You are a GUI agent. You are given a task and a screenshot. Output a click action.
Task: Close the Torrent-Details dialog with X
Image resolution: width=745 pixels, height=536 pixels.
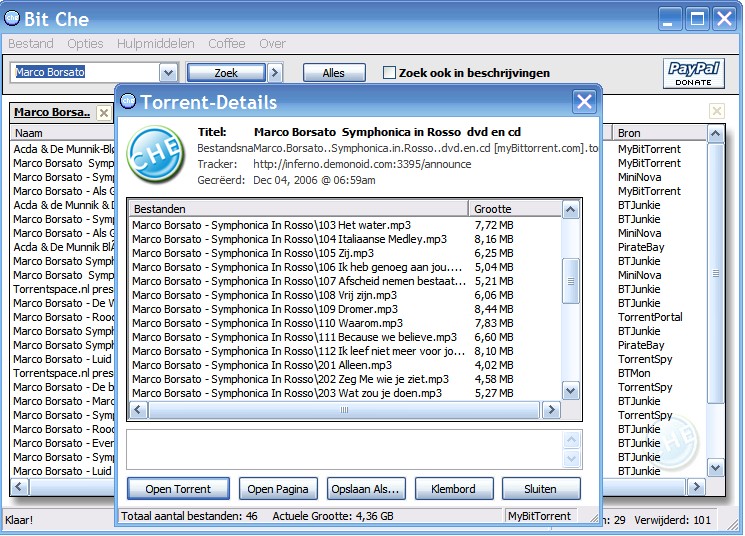point(584,102)
